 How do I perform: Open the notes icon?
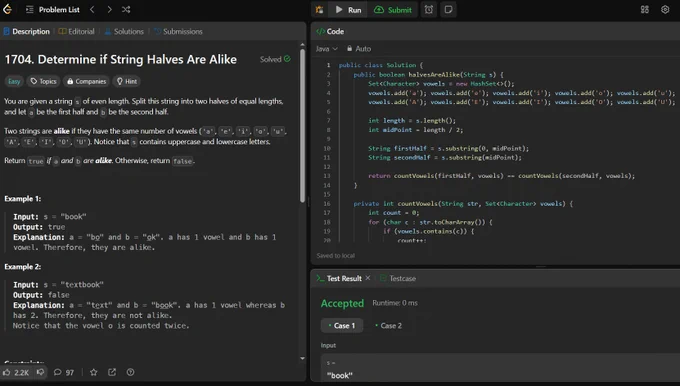coord(448,10)
